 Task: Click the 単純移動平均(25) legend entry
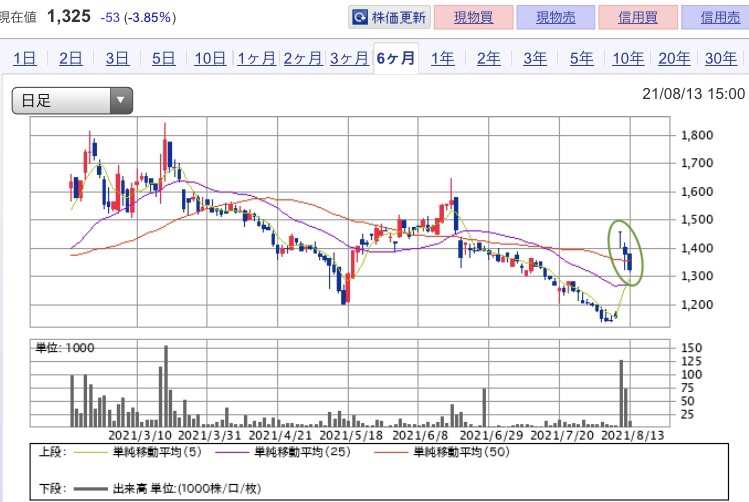pos(283,452)
